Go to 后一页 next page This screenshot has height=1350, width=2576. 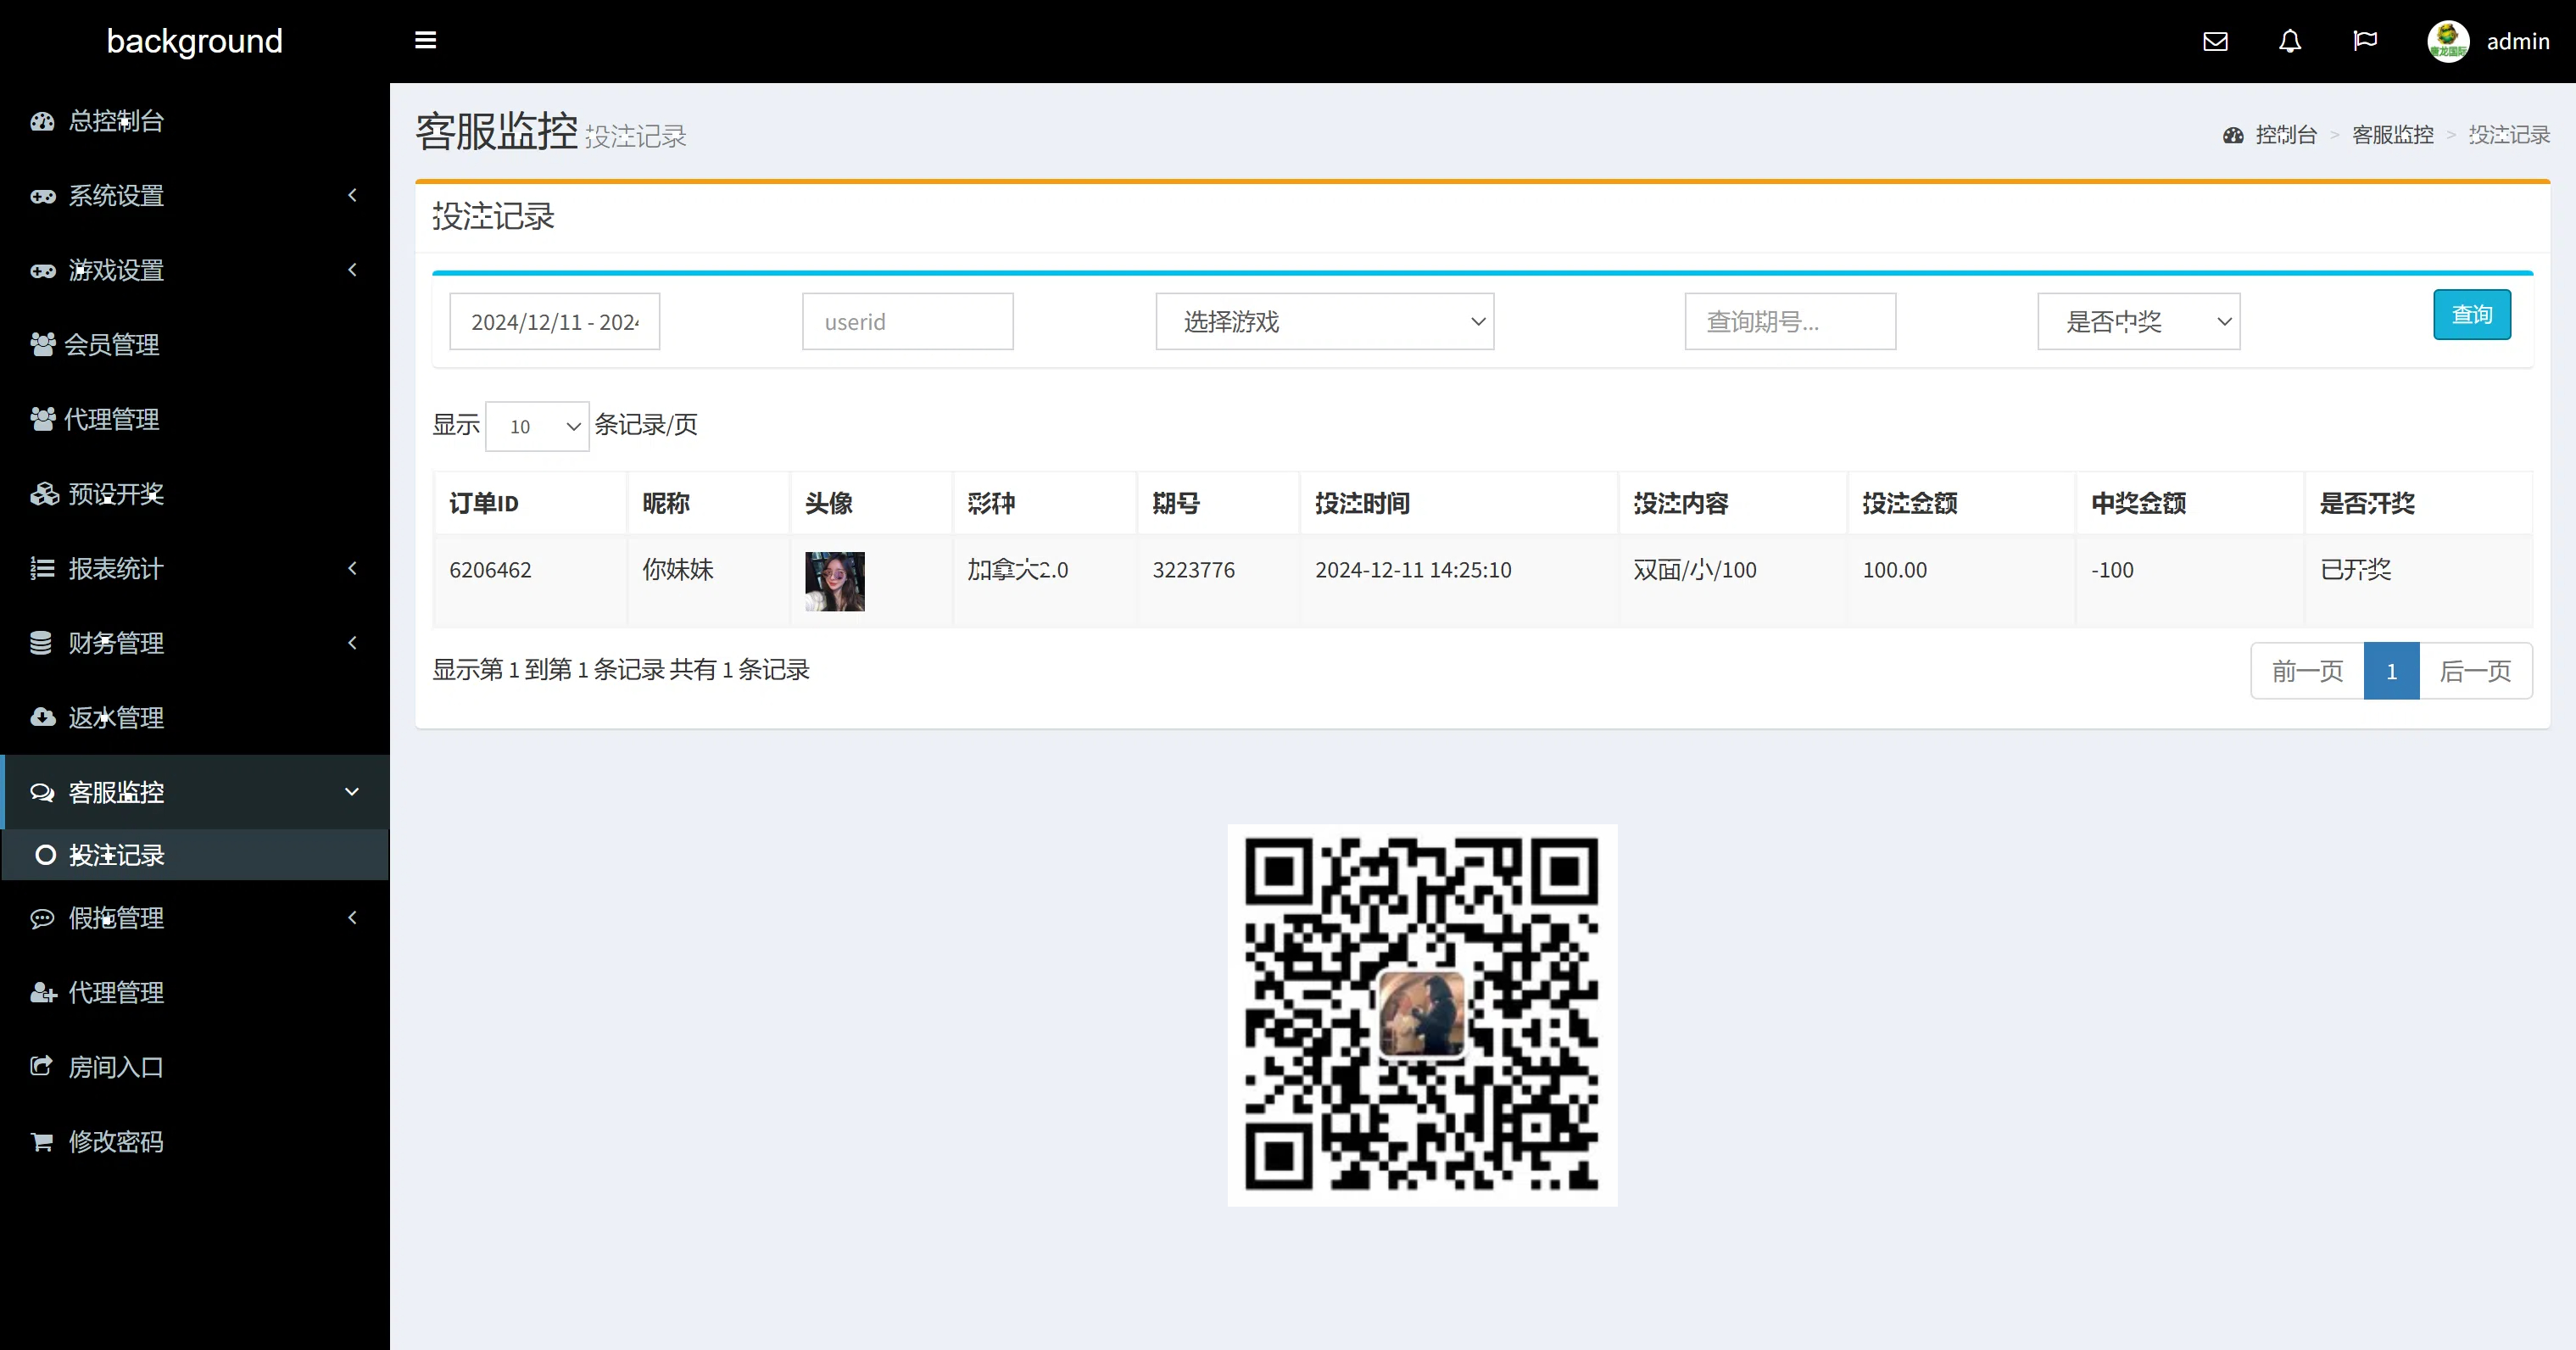pos(2475,671)
